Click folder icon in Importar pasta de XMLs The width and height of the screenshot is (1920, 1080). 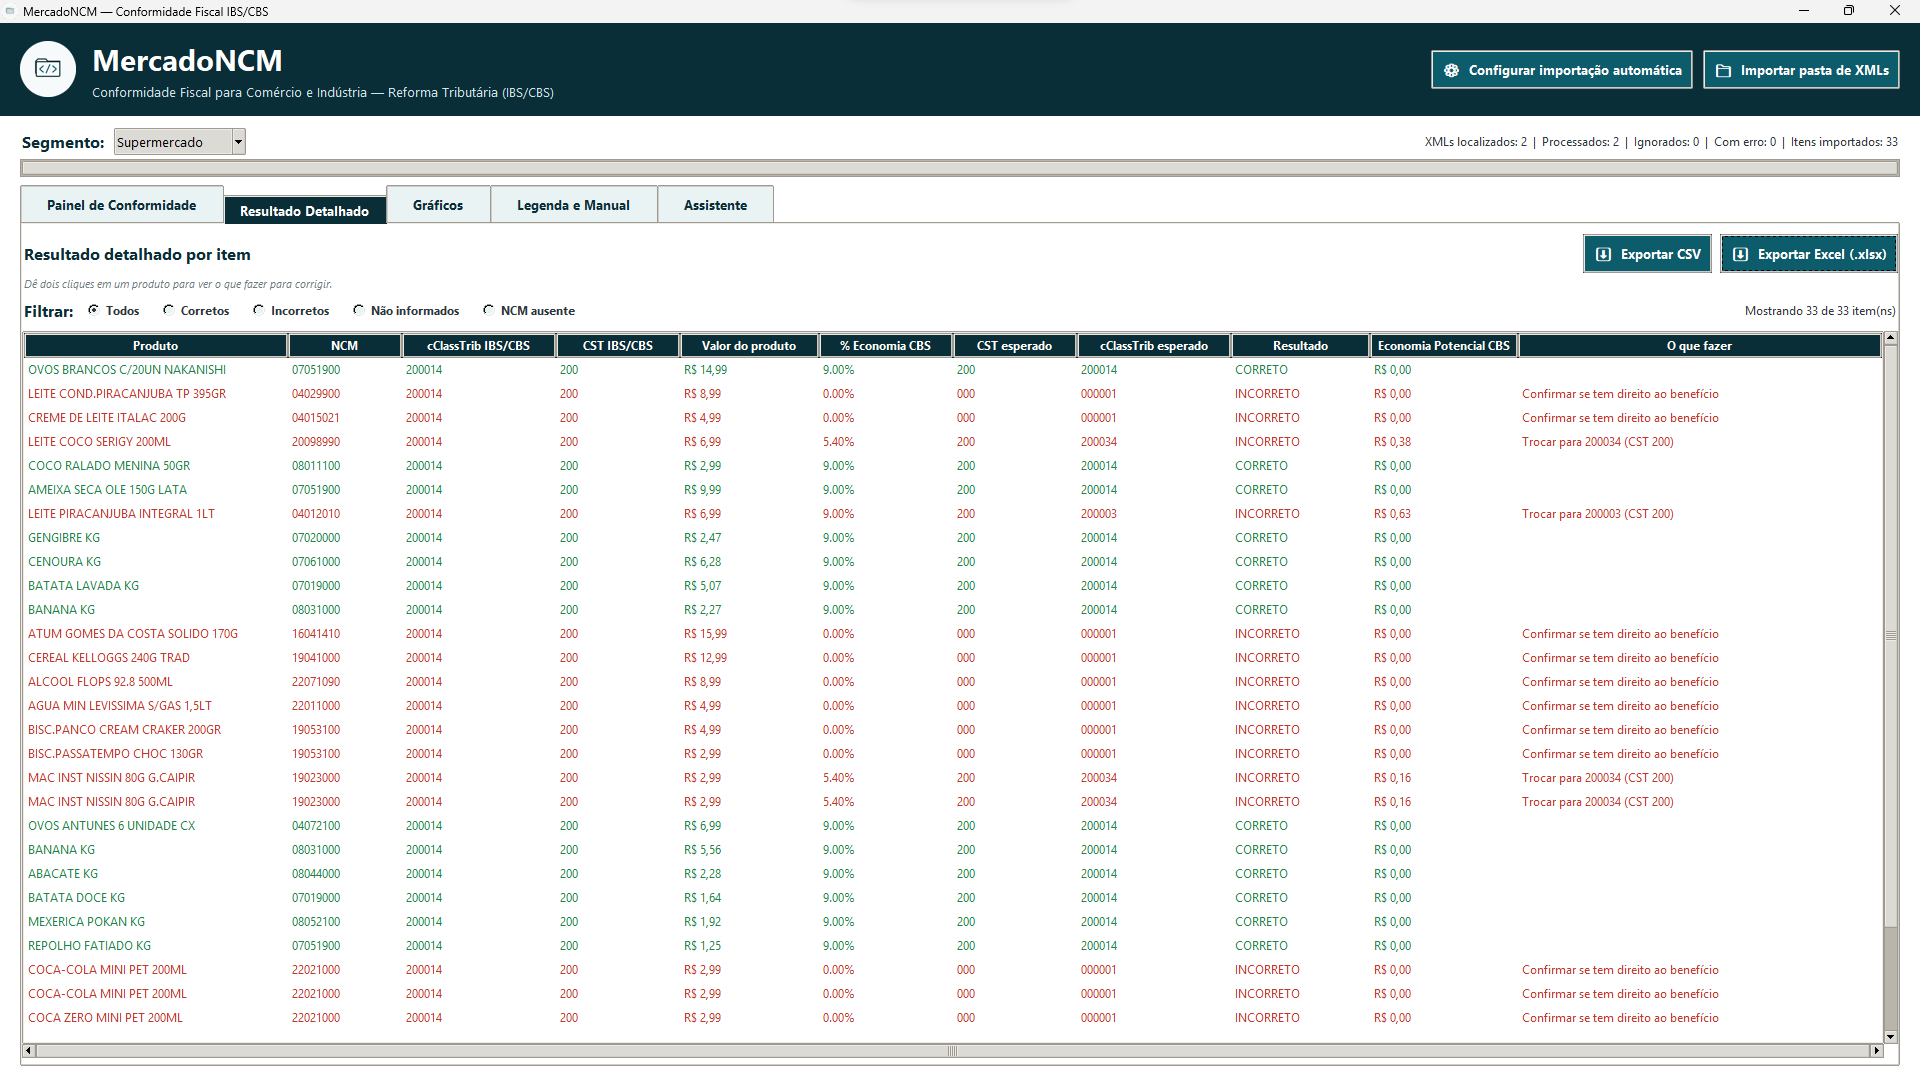pos(1723,70)
